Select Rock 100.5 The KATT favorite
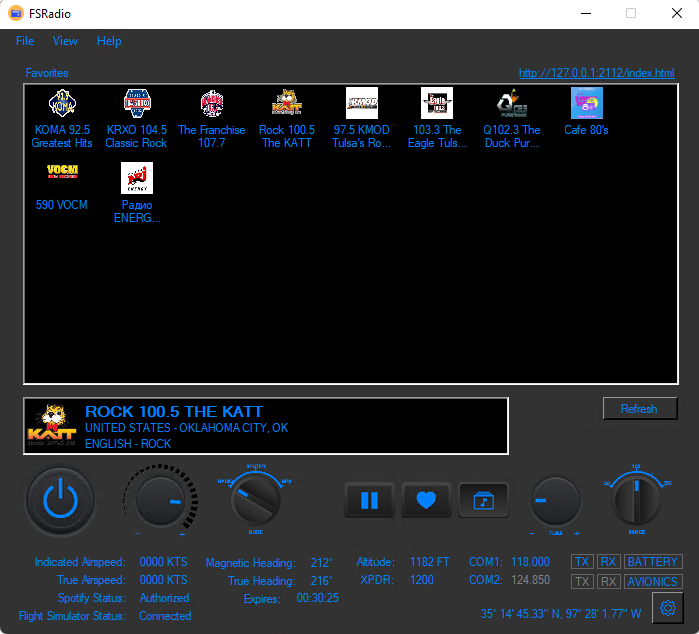699x634 pixels. pyautogui.click(x=287, y=118)
